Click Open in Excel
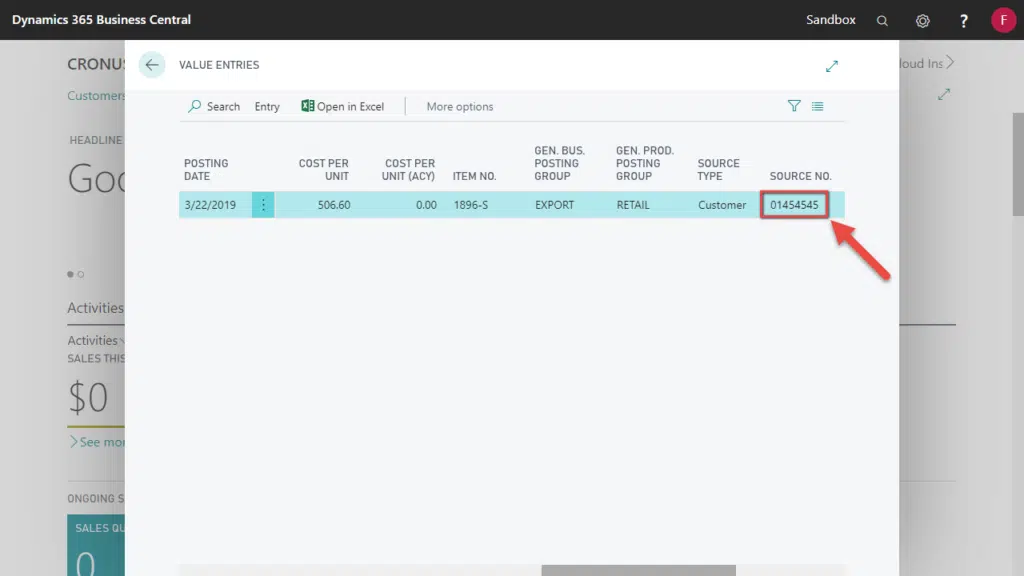Image resolution: width=1024 pixels, height=576 pixels. tap(343, 106)
